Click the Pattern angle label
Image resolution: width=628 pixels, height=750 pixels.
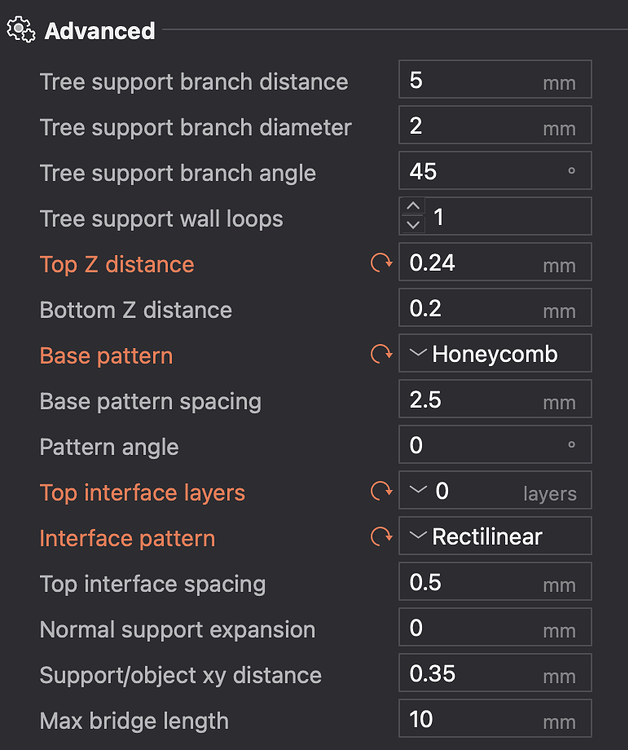[109, 448]
